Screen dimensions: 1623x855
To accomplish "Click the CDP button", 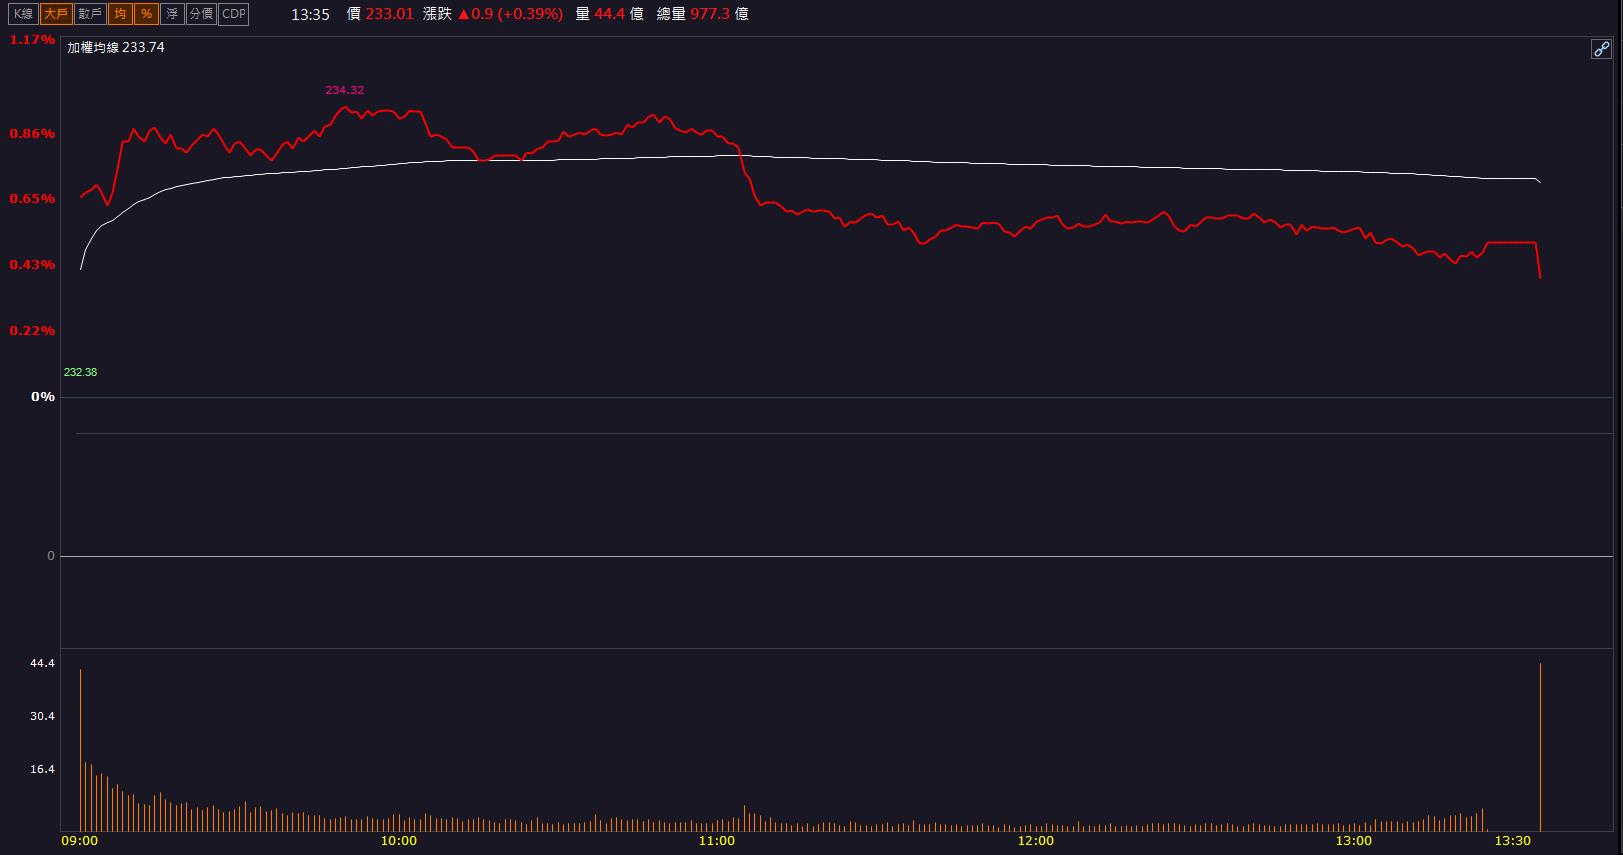I will click(233, 14).
